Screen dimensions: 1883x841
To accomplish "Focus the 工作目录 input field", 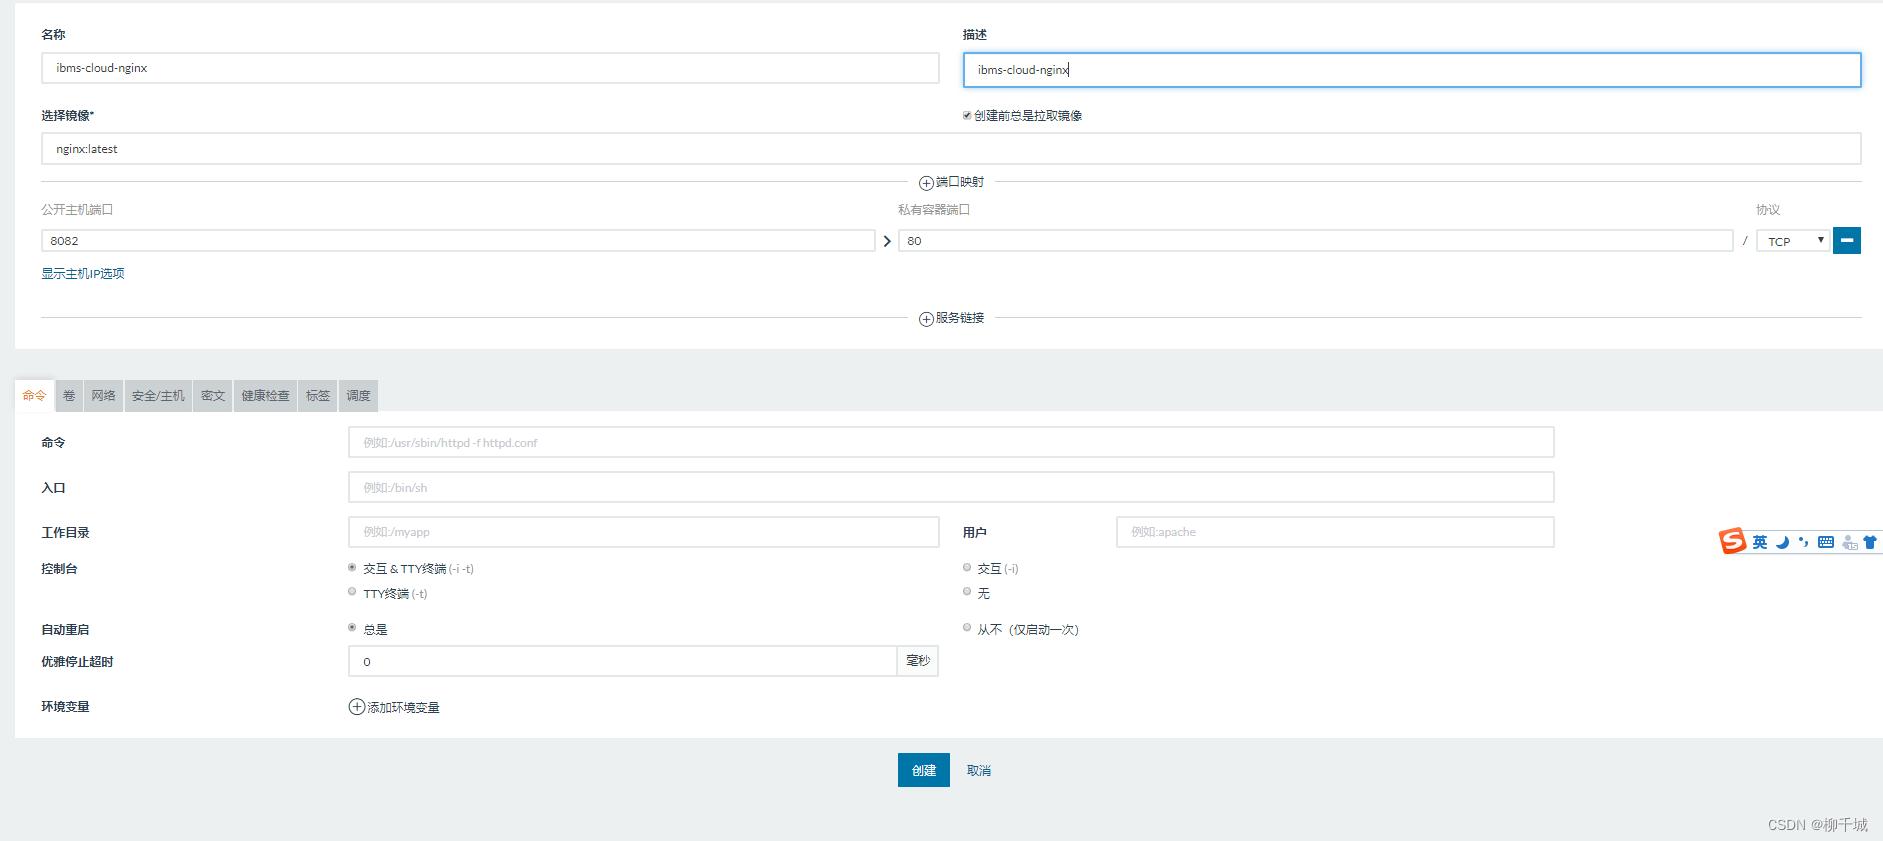I will click(643, 532).
